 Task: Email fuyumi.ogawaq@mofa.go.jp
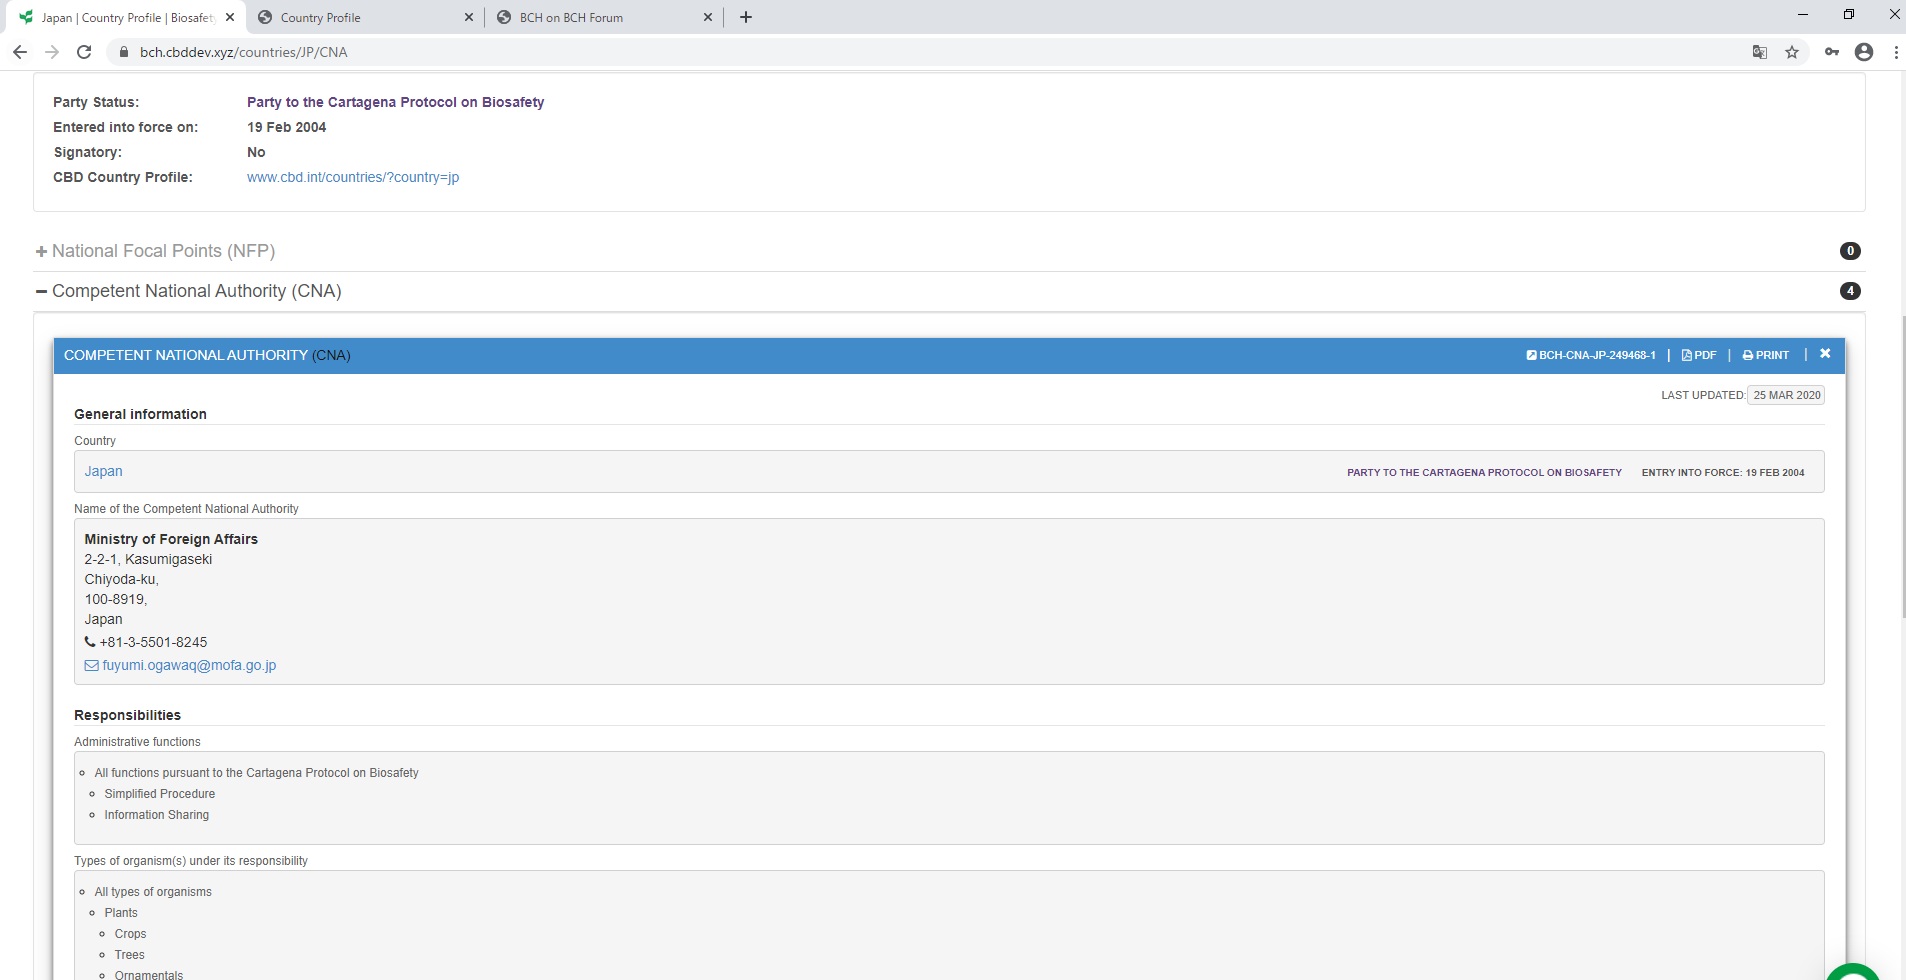tap(188, 665)
